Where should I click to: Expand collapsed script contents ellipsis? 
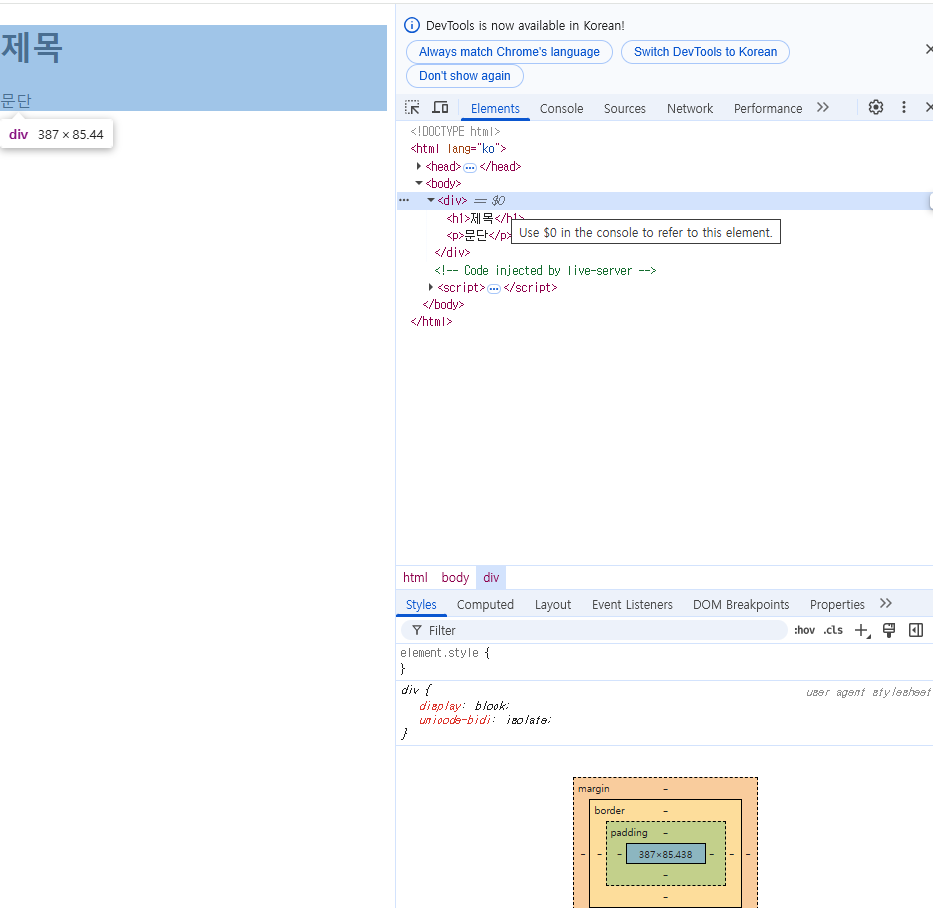pyautogui.click(x=494, y=289)
